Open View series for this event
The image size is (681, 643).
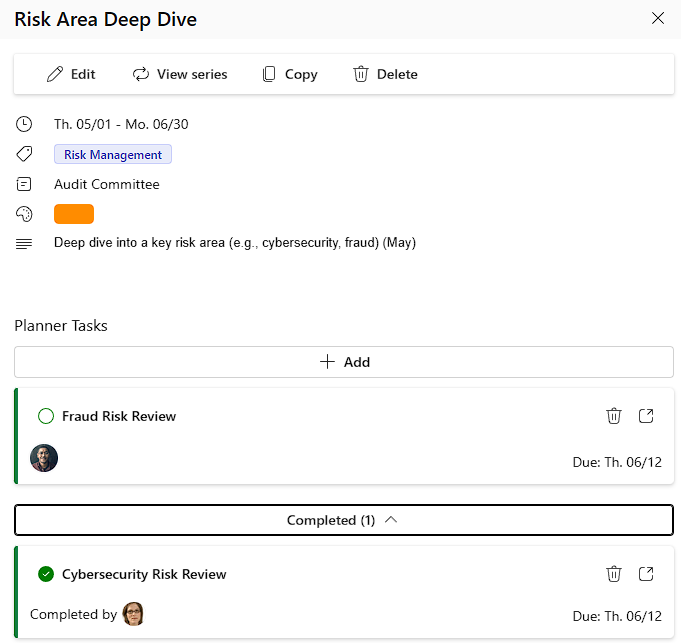tap(180, 74)
